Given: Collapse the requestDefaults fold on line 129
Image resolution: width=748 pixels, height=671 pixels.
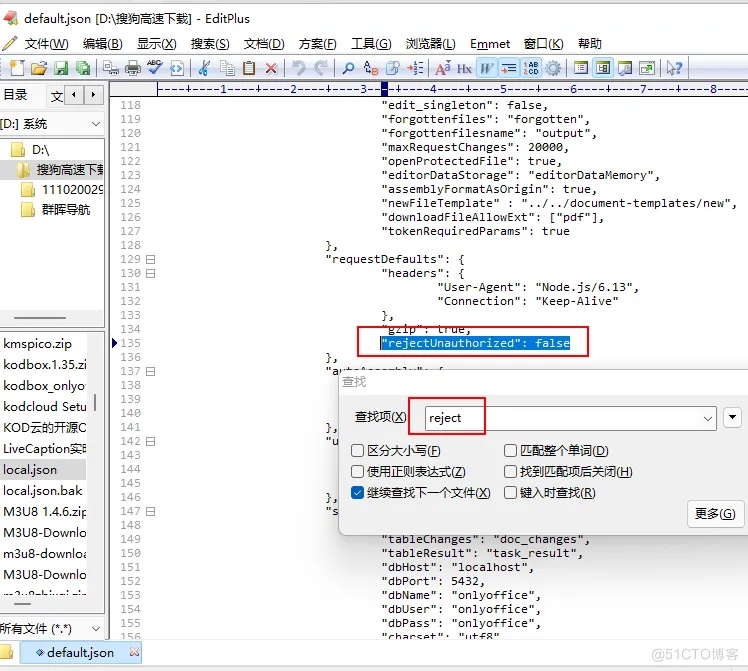Looking at the screenshot, I should [150, 259].
